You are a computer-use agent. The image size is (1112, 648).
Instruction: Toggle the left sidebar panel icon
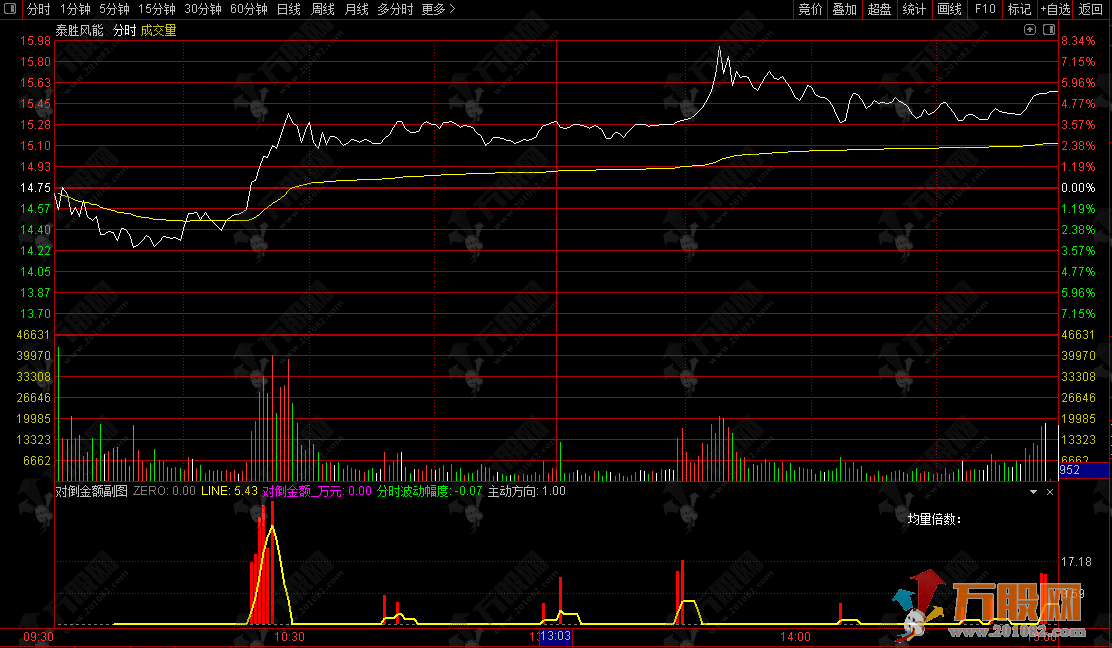(x=11, y=9)
